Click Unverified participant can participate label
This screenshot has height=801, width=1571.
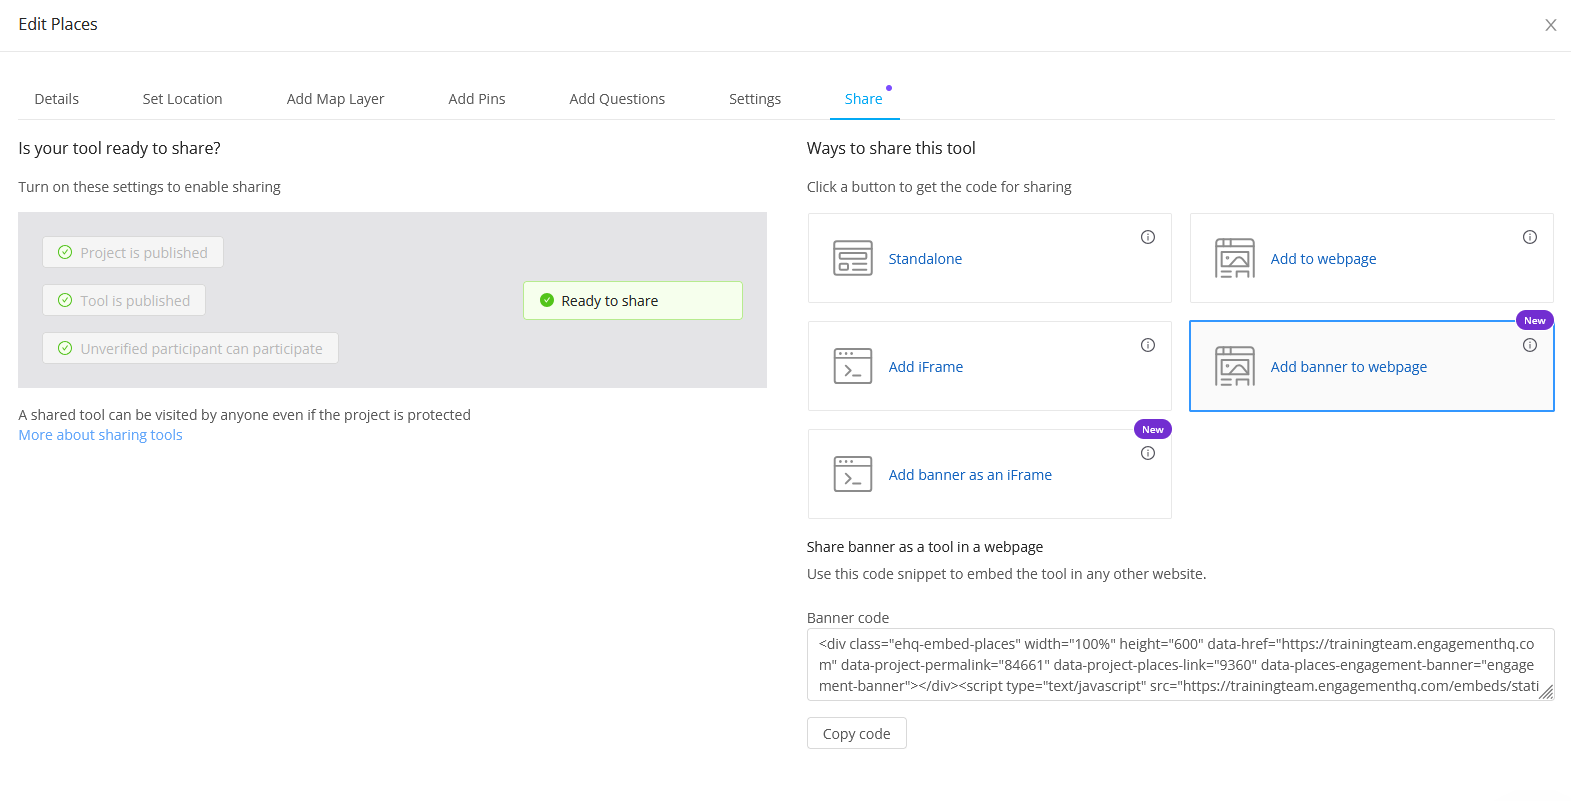[x=202, y=349]
